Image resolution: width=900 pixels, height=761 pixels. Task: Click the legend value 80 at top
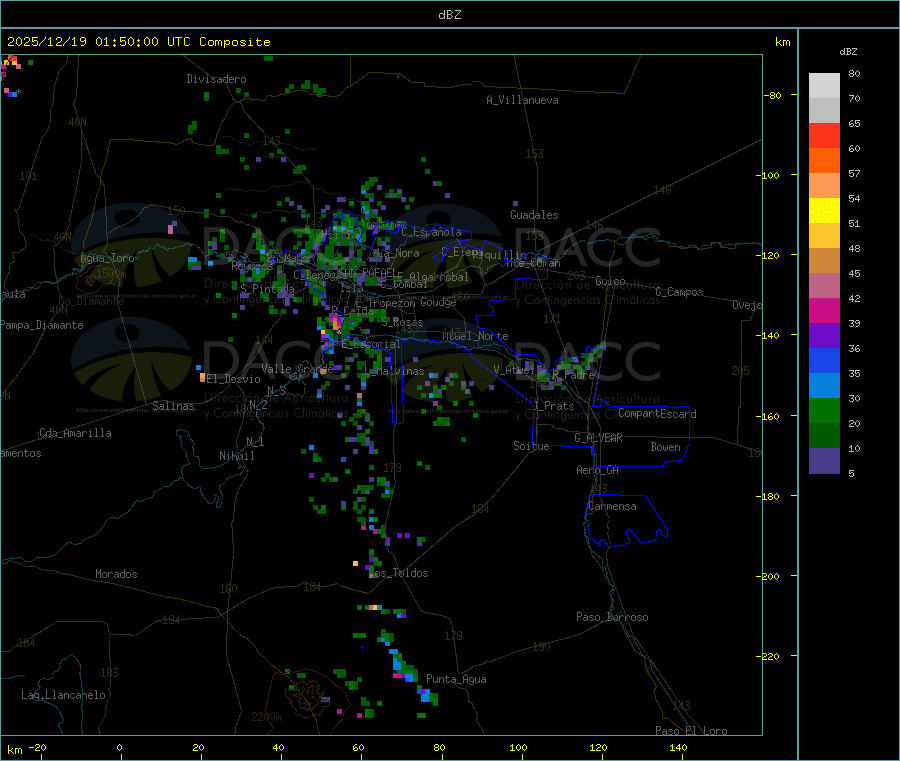click(854, 73)
